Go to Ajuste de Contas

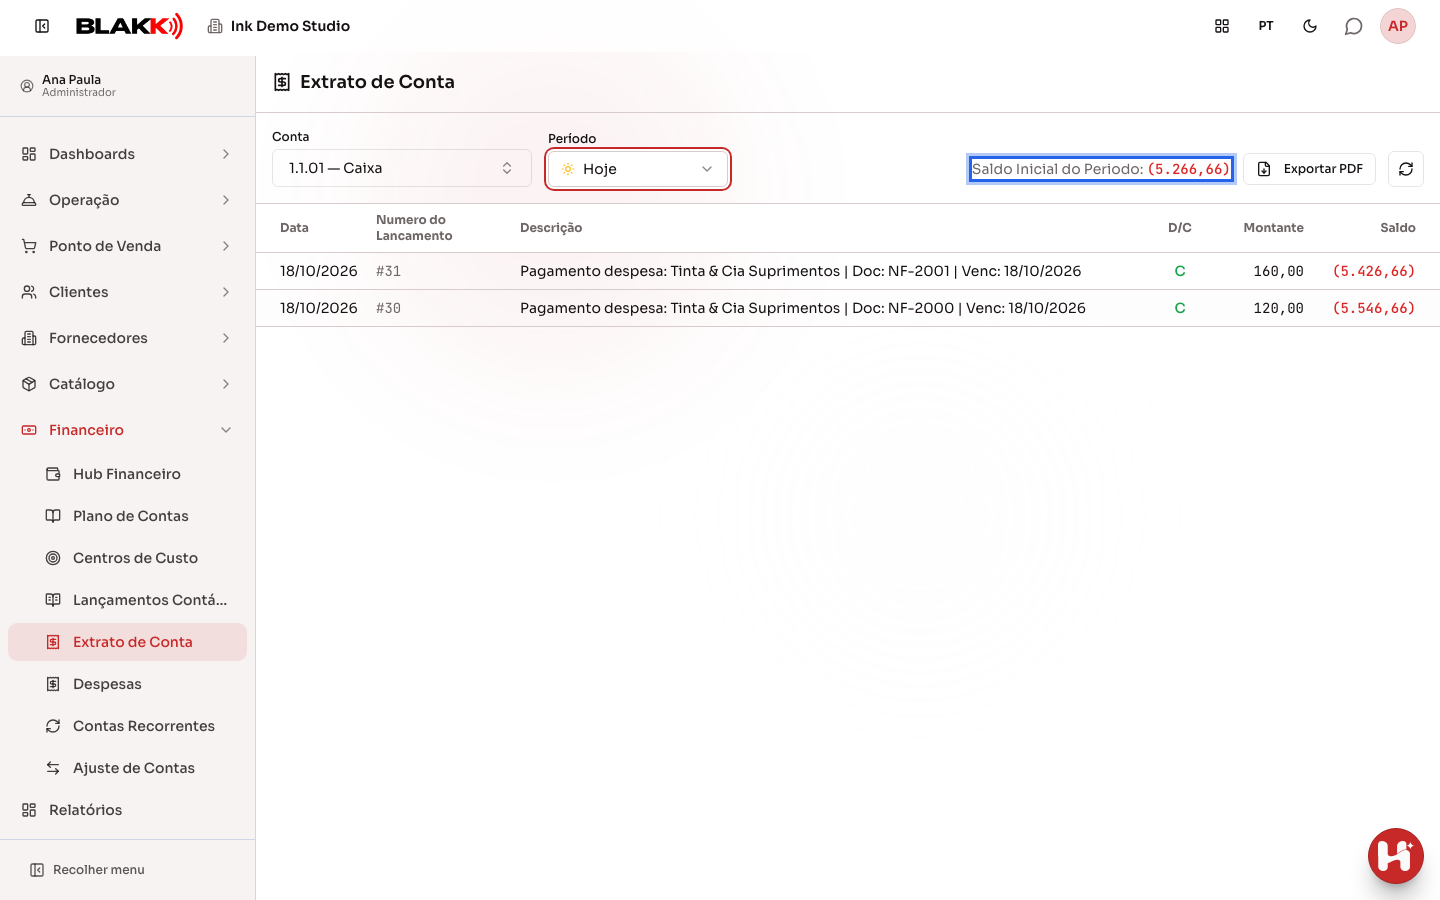tap(128, 768)
